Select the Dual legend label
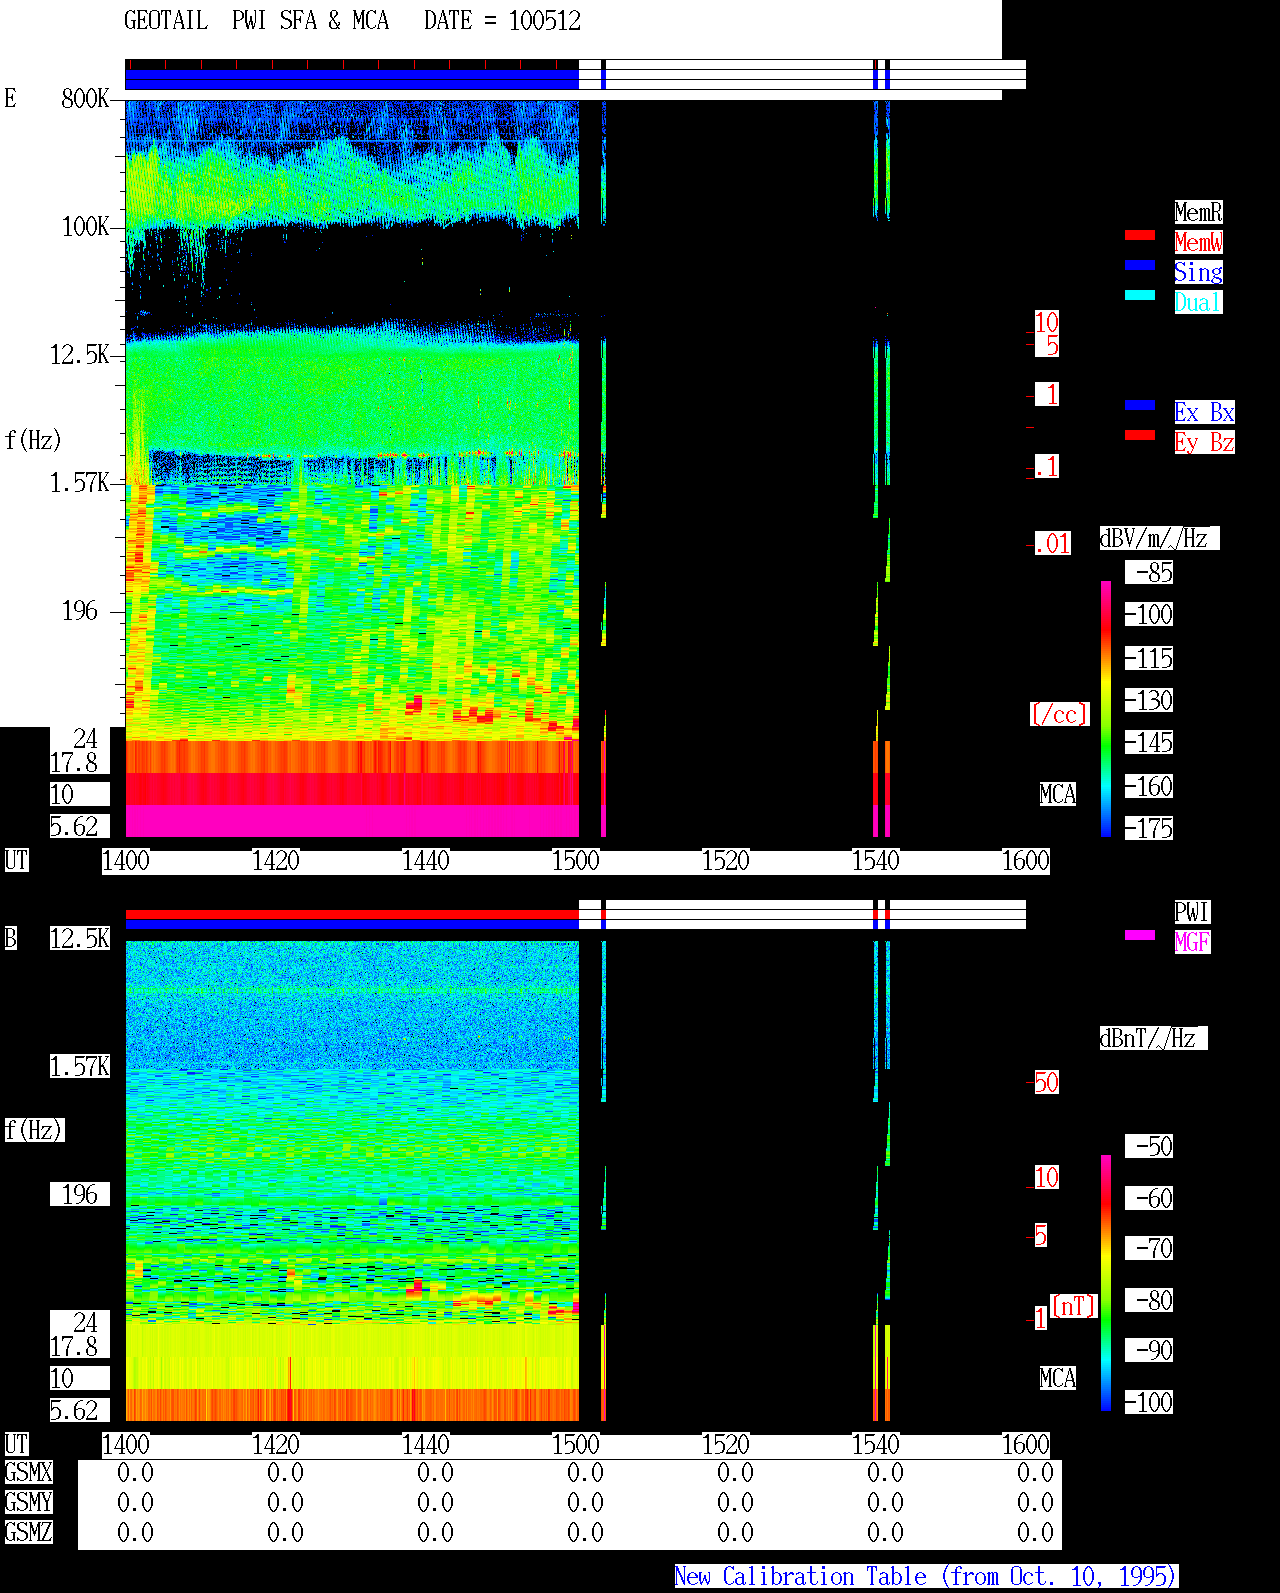1280x1593 pixels. (1198, 302)
